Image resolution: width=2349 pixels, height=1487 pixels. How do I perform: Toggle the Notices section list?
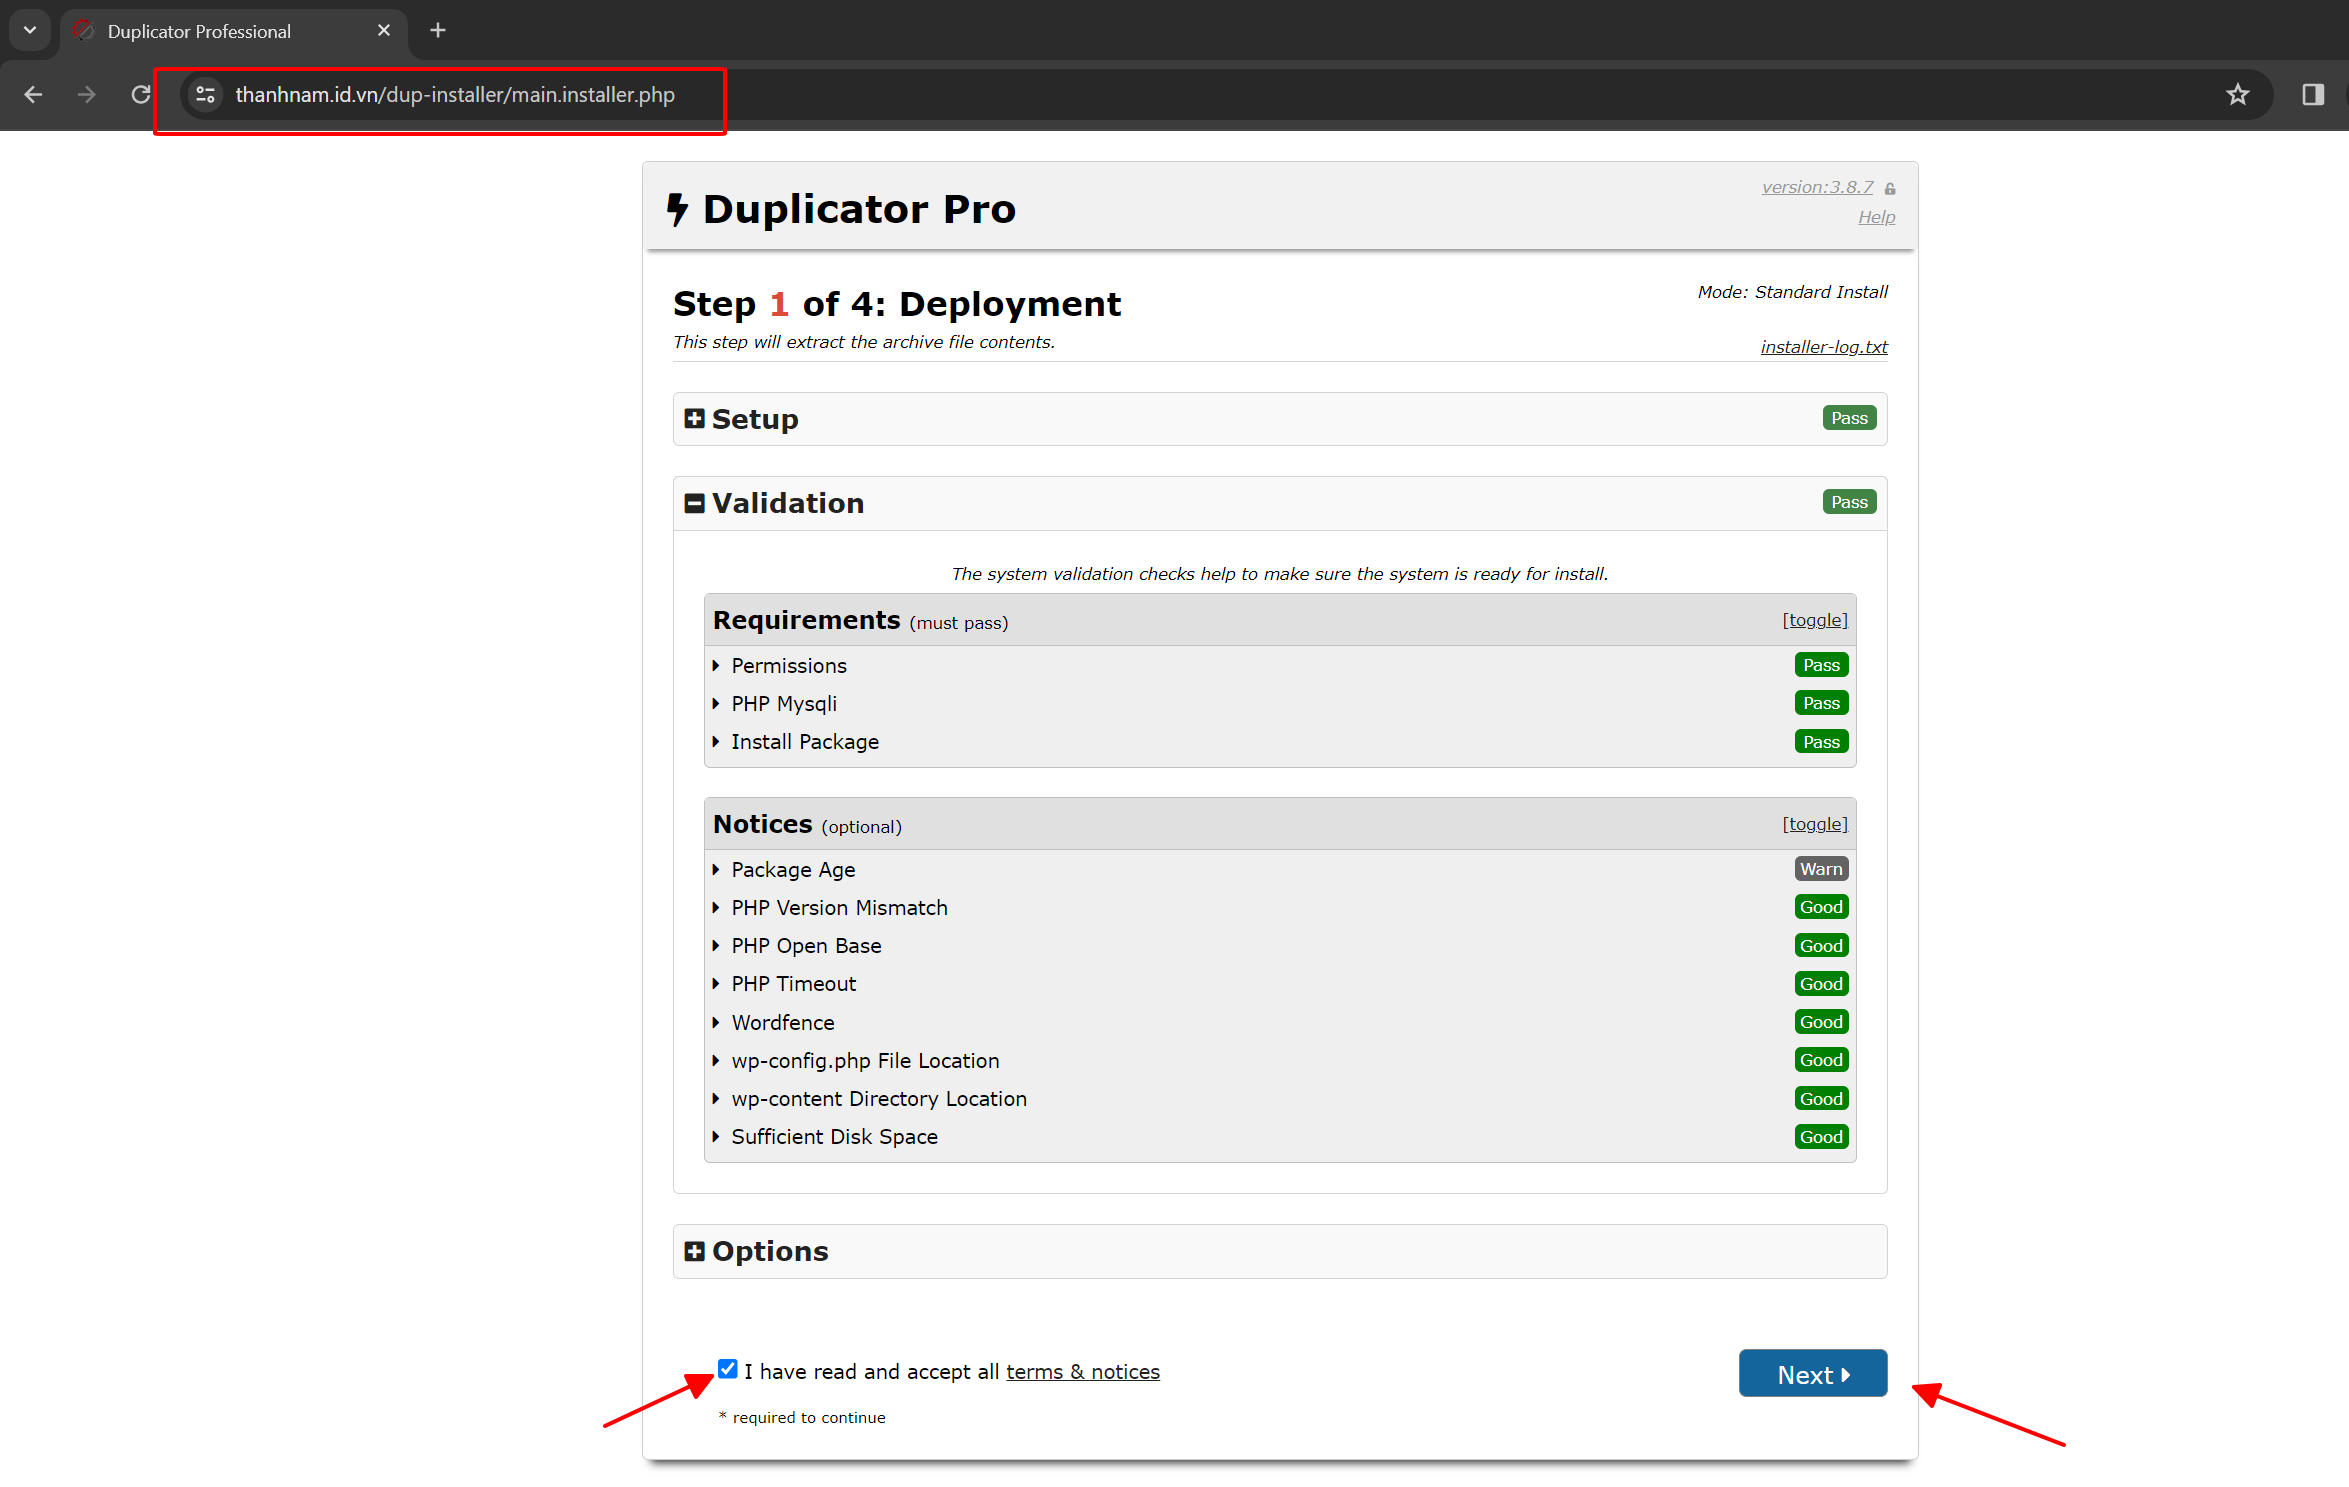[x=1814, y=824]
